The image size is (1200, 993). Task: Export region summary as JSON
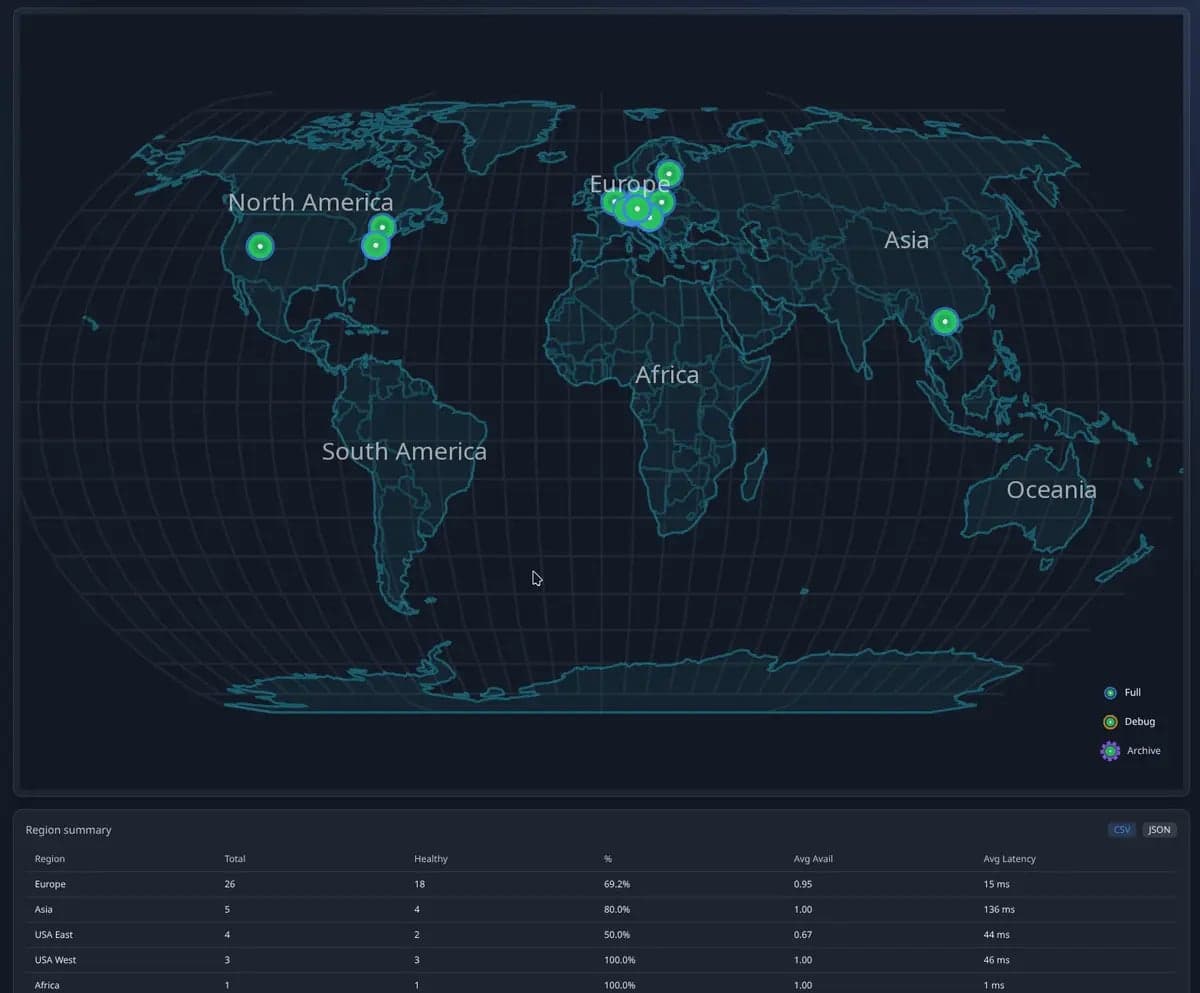point(1159,830)
